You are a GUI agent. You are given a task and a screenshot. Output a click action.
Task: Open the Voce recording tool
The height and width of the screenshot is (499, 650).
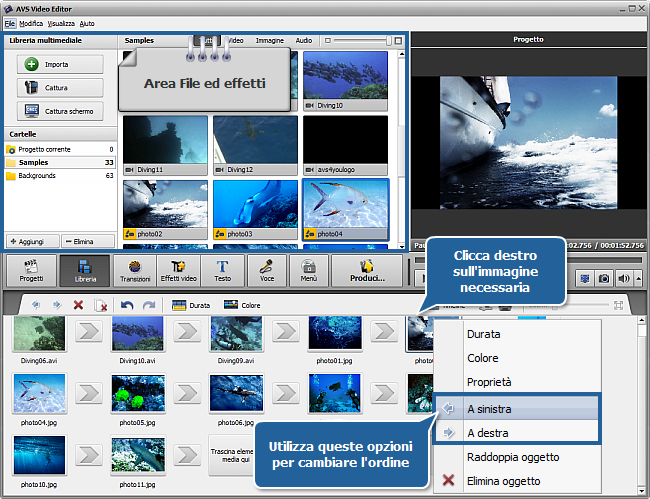point(267,271)
